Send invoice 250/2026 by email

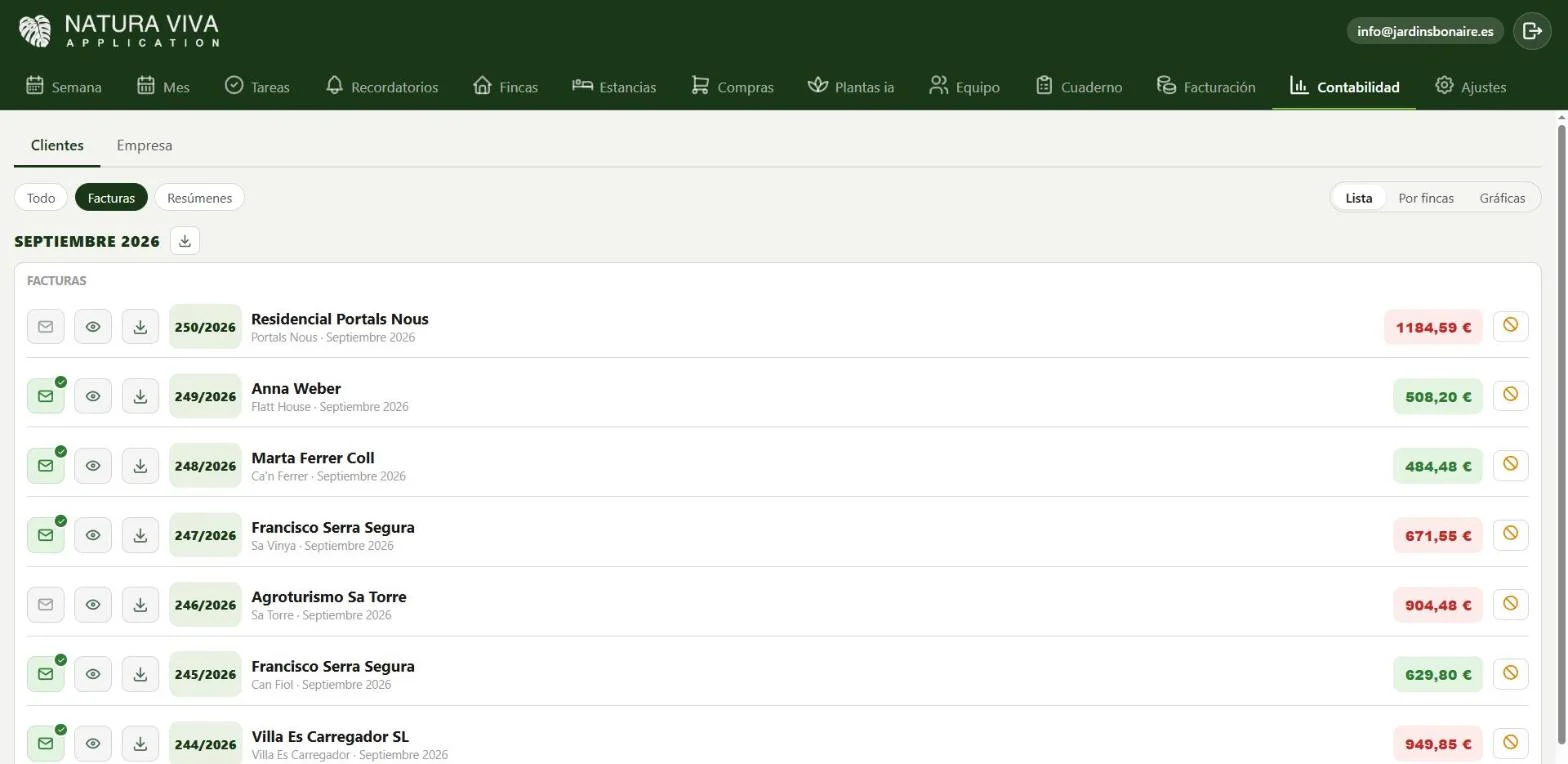(46, 327)
